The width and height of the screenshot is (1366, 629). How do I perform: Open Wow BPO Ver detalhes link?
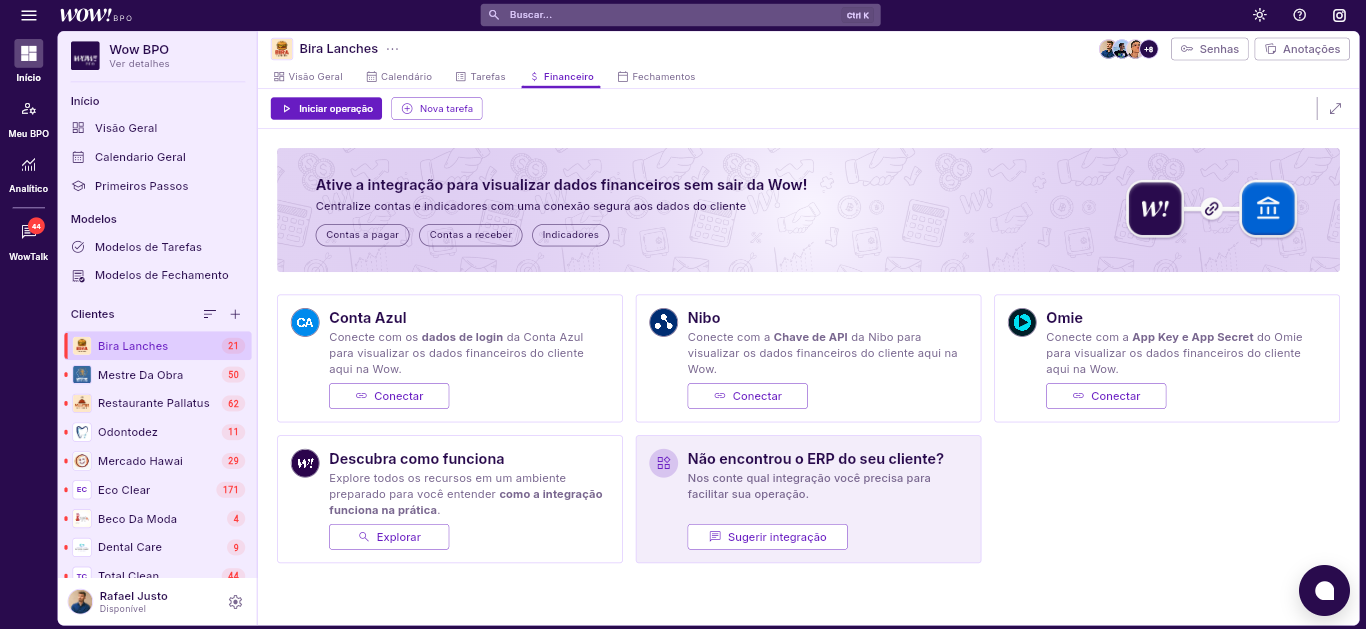coord(140,64)
